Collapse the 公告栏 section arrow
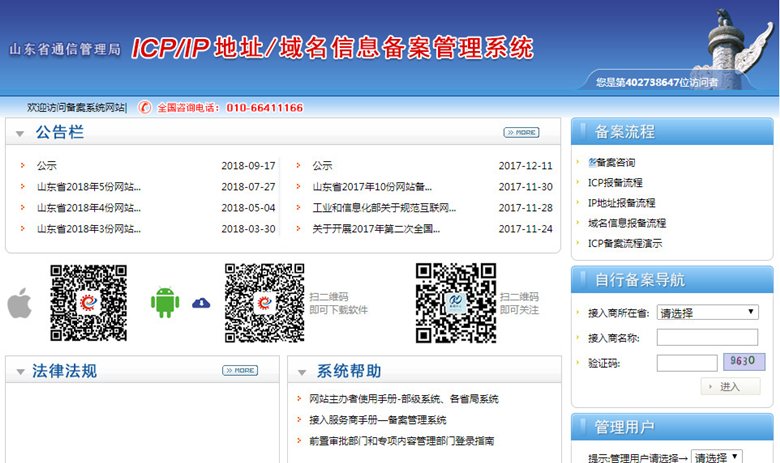Image resolution: width=780 pixels, height=463 pixels. coord(21,133)
